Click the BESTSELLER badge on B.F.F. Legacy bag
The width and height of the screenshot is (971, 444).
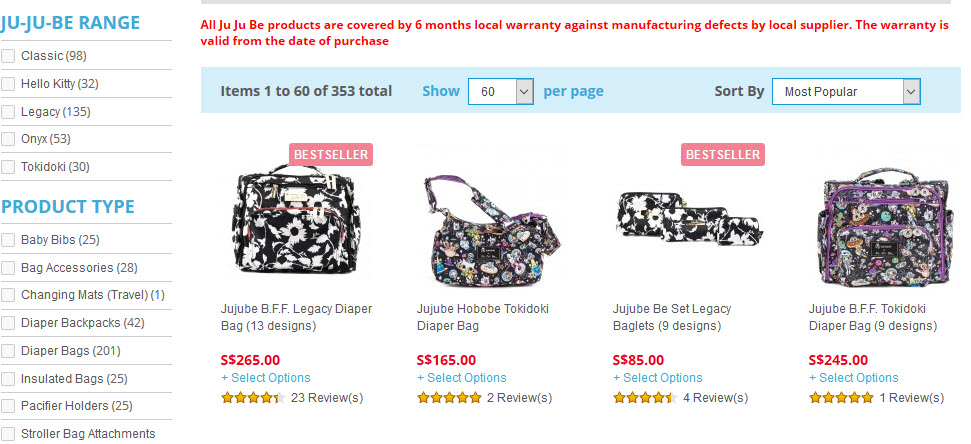point(331,154)
